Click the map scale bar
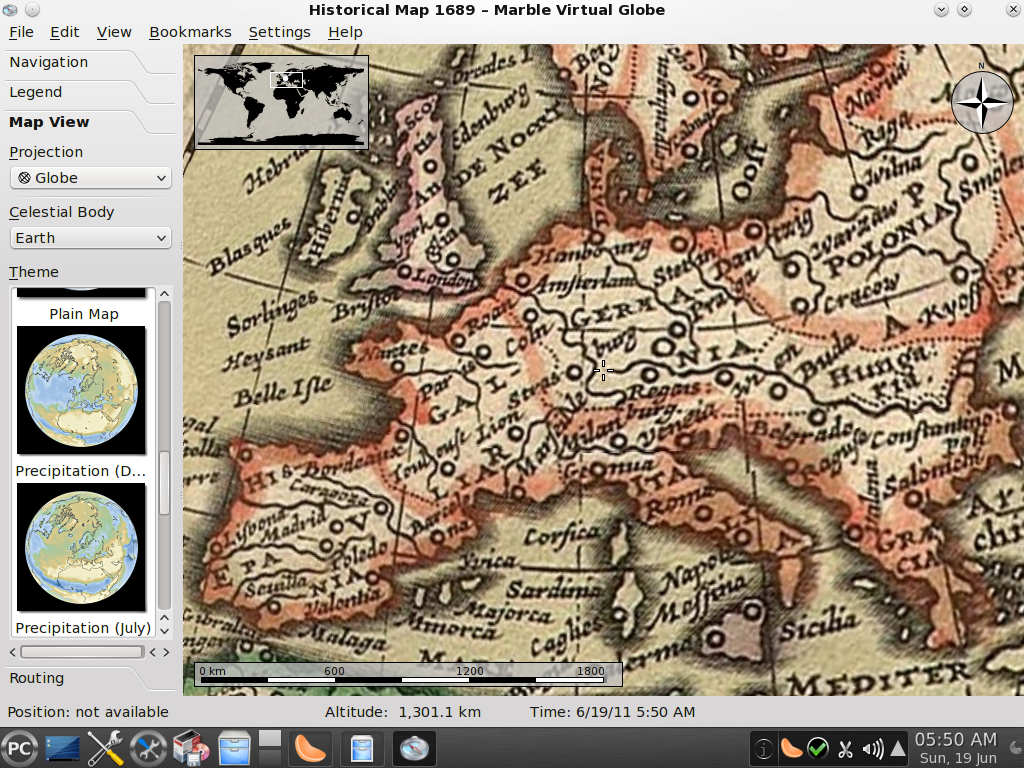This screenshot has height=768, width=1024. (408, 675)
